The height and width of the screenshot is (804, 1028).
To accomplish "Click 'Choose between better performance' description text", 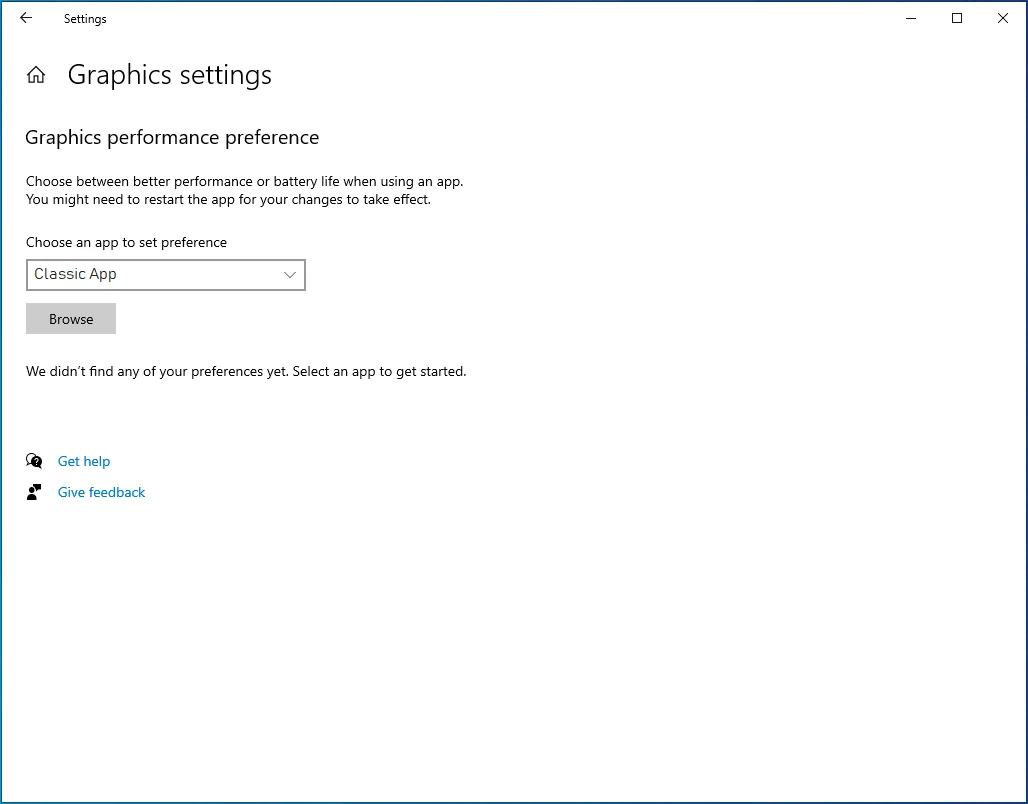I will pos(245,182).
